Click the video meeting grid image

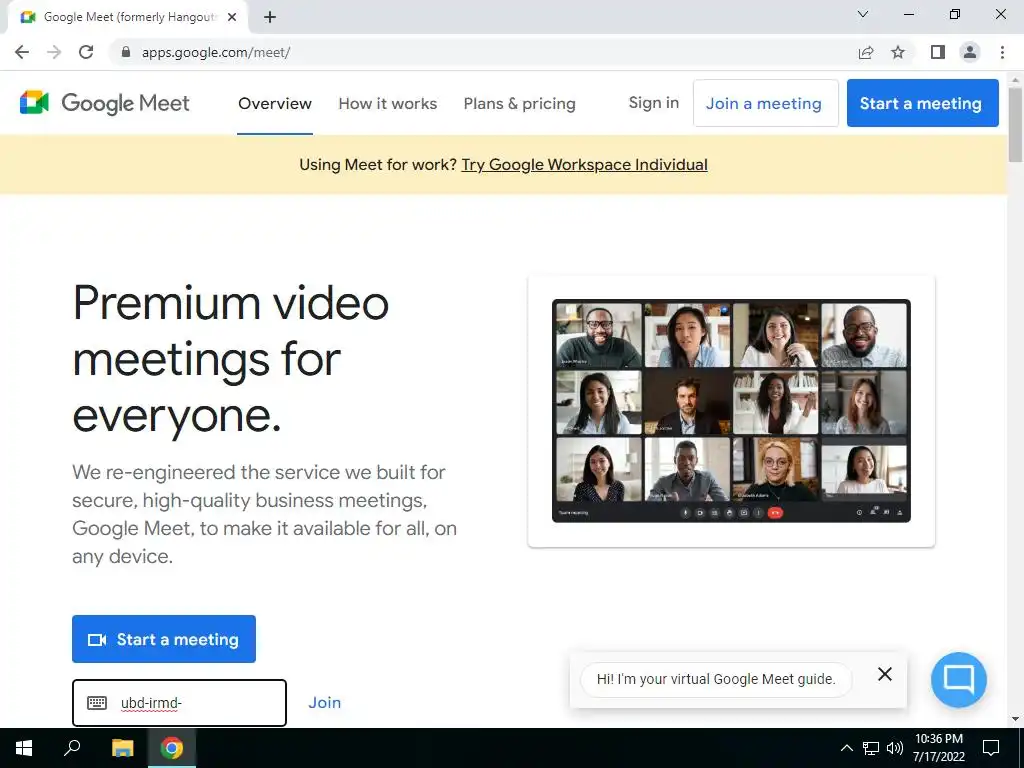tap(731, 411)
